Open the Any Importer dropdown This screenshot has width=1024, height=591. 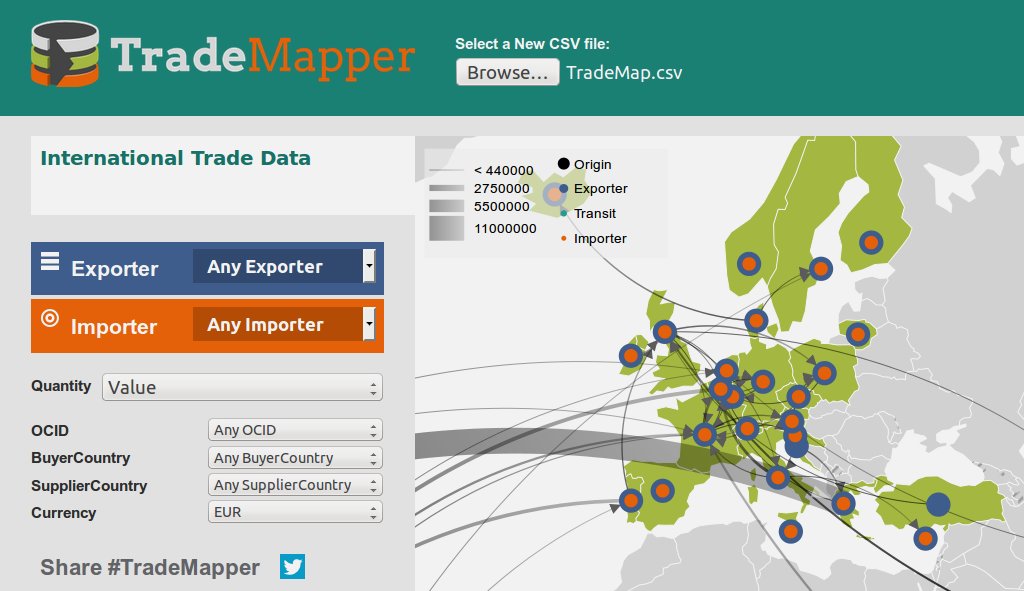[x=284, y=325]
